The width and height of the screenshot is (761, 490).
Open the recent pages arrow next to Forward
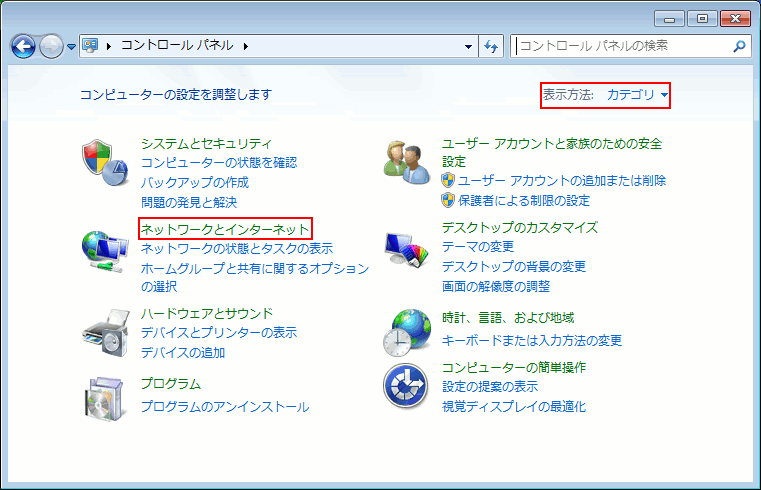point(72,47)
